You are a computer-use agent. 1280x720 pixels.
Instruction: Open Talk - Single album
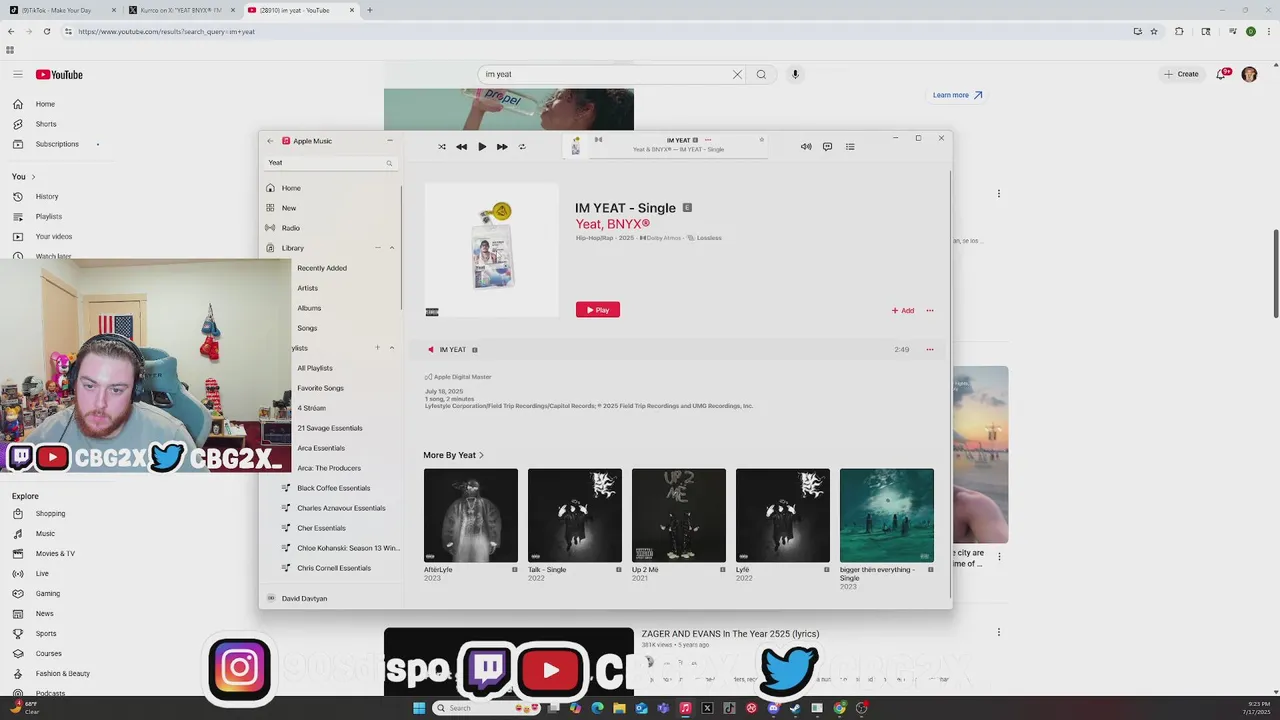[x=575, y=516]
